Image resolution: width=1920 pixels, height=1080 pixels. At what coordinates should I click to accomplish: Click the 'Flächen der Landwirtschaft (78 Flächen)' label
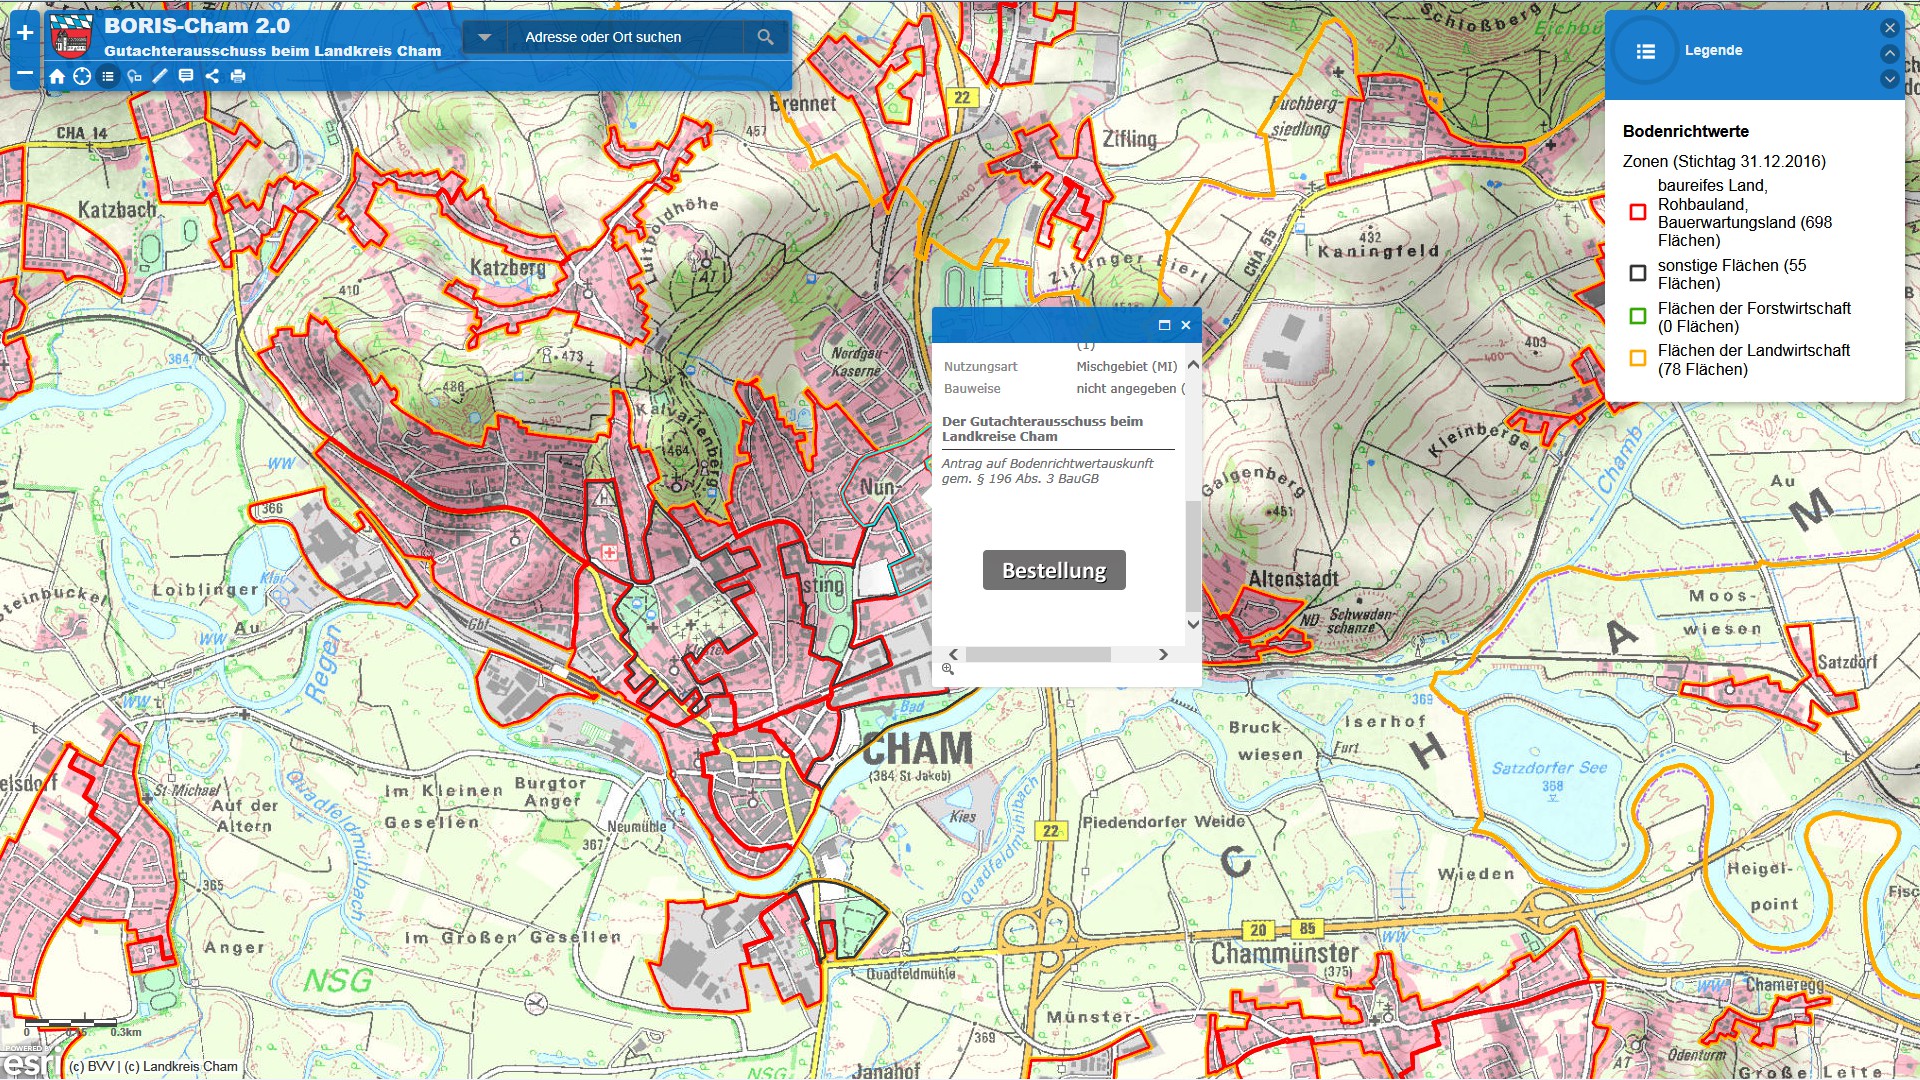click(x=1754, y=359)
